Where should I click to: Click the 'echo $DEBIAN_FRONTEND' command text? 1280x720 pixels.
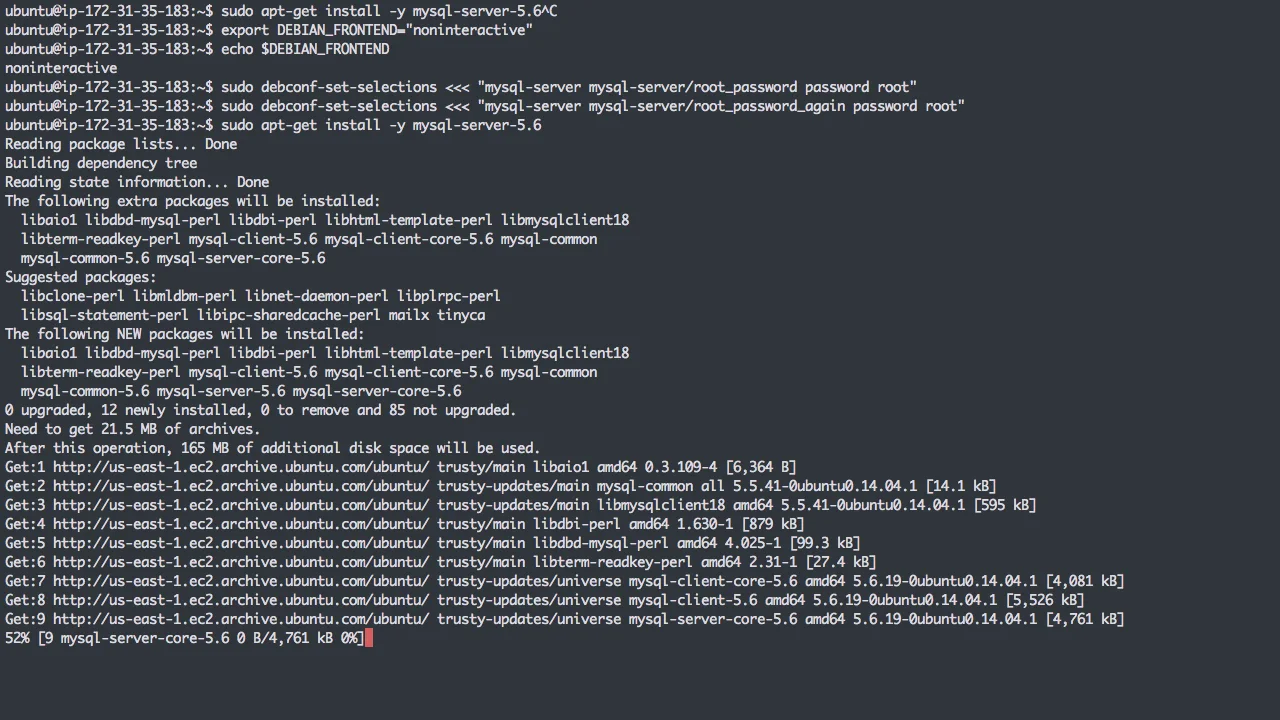click(x=305, y=49)
